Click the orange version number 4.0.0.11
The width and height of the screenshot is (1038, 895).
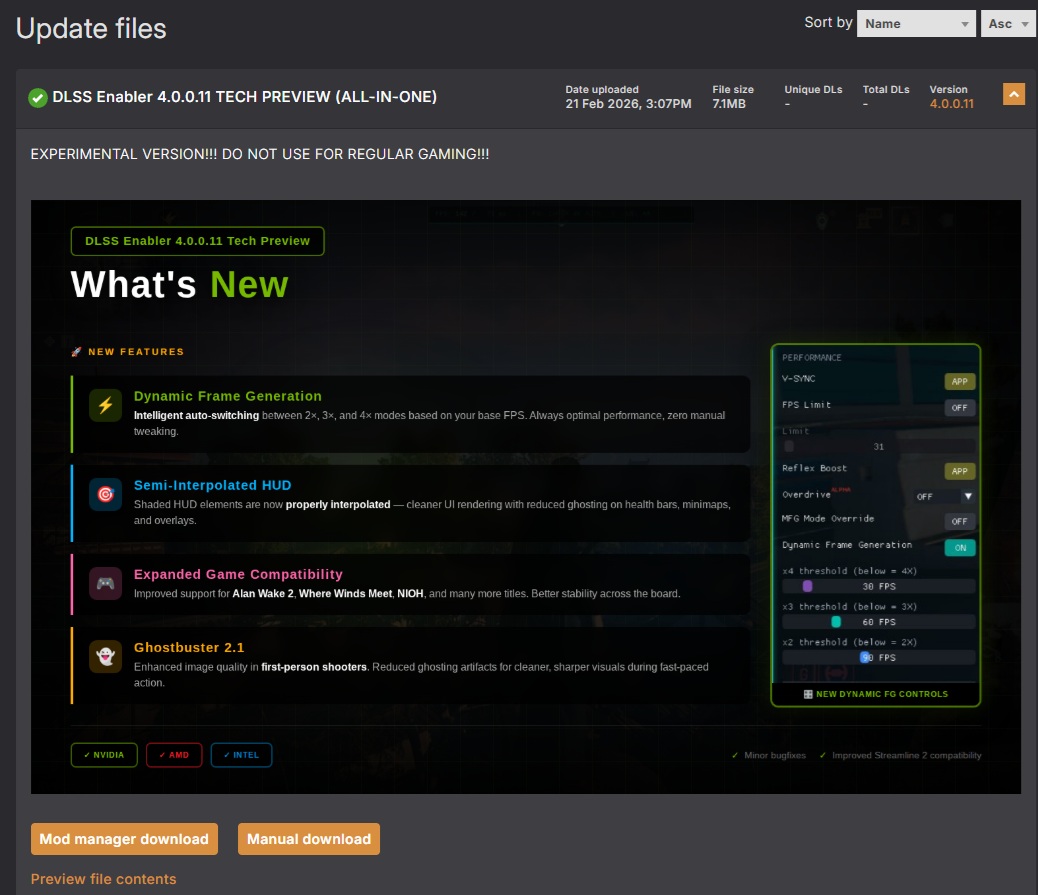click(951, 104)
